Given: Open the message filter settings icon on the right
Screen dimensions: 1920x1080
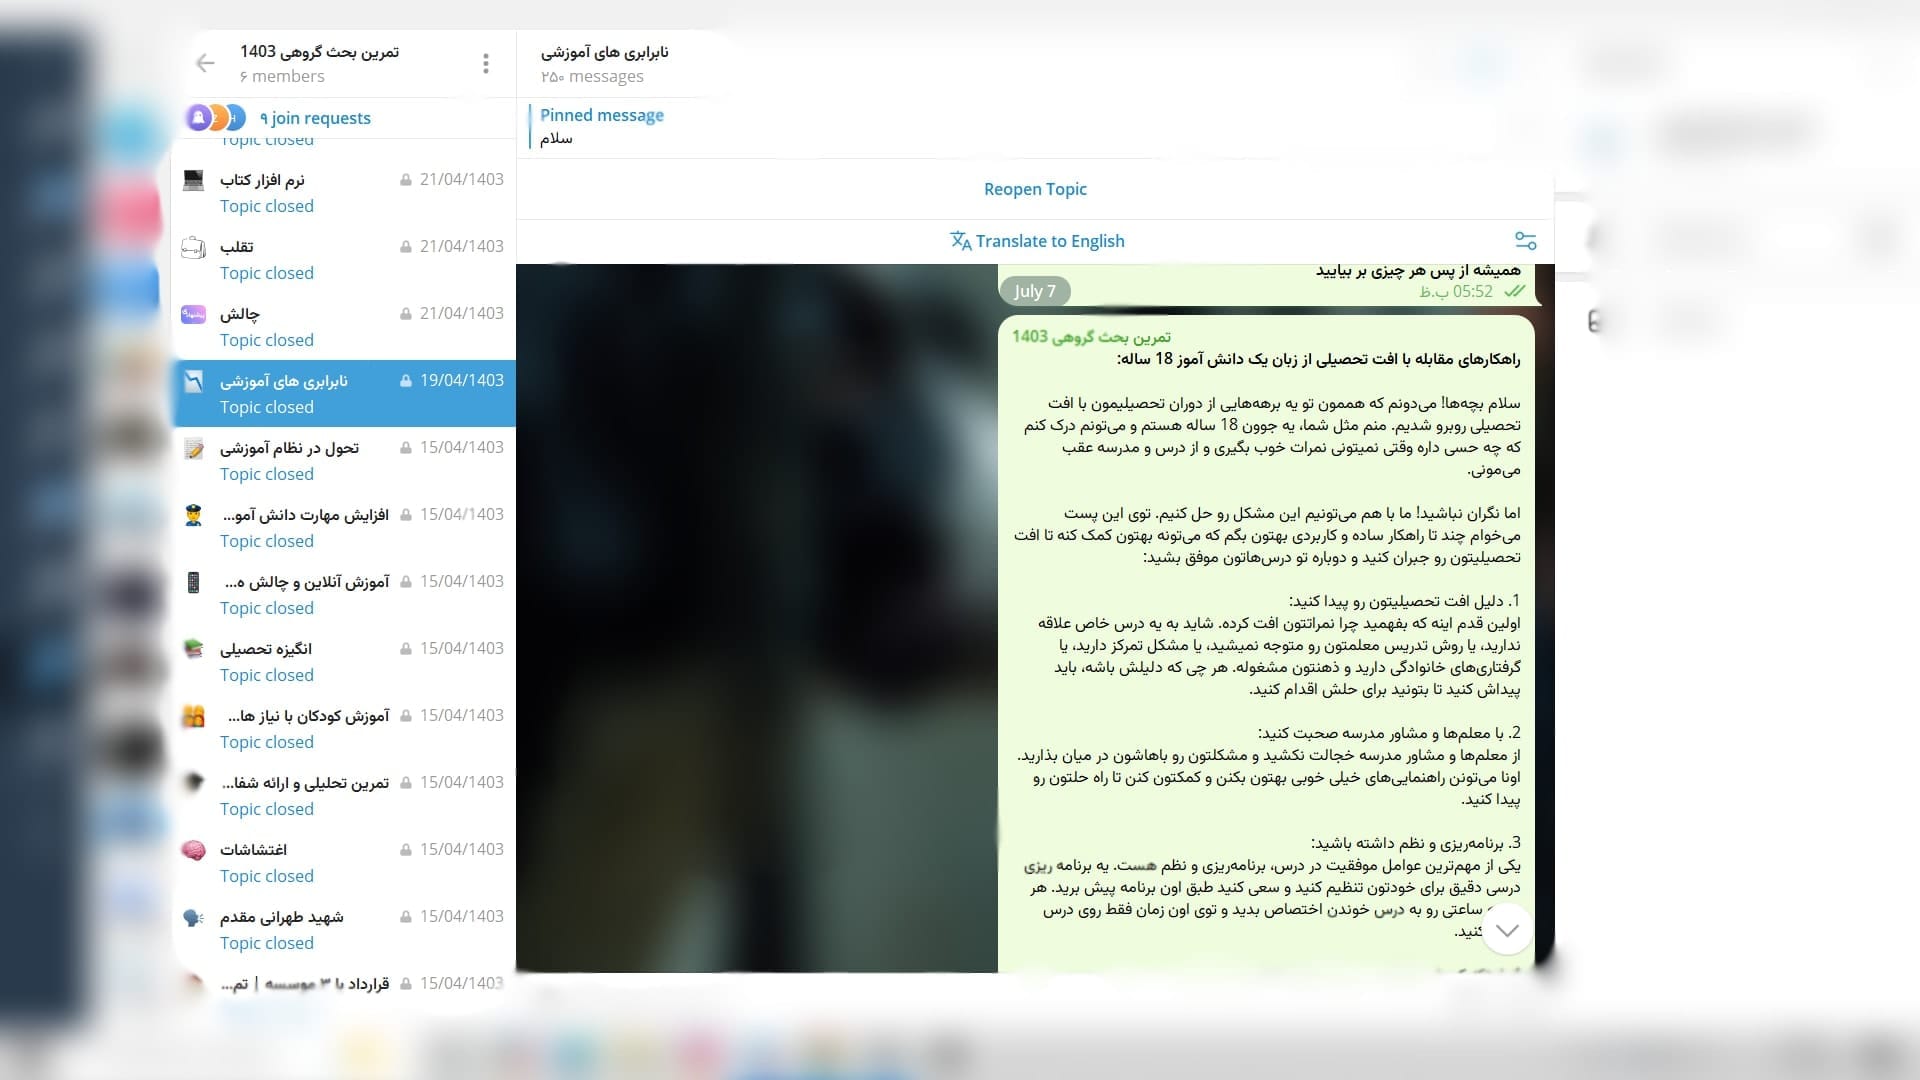Looking at the screenshot, I should pos(1526,240).
